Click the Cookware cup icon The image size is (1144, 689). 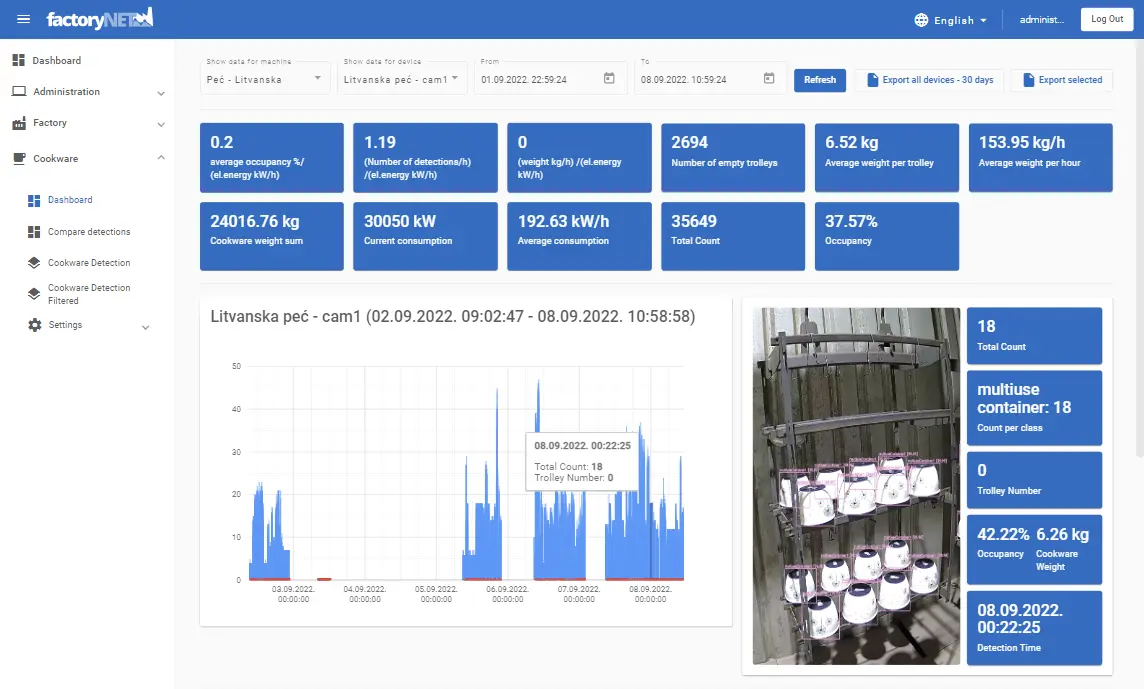pos(20,158)
